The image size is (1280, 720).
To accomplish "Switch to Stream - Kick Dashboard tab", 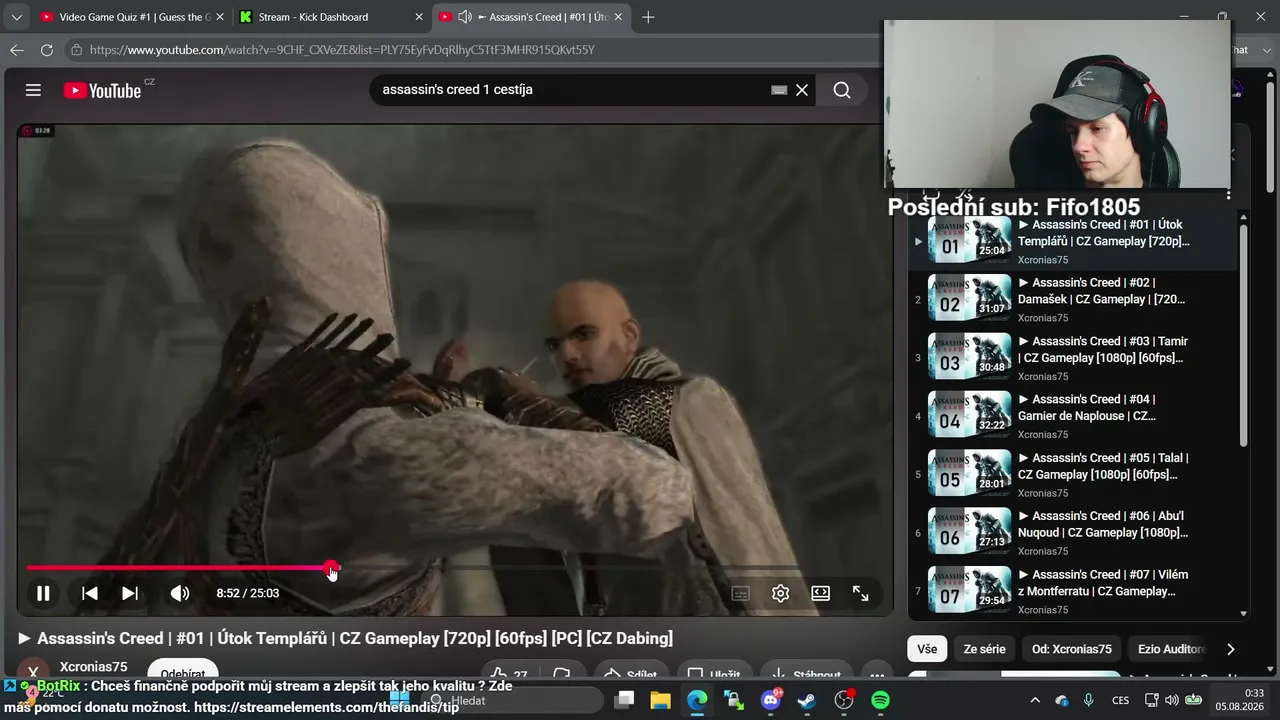I will point(331,17).
